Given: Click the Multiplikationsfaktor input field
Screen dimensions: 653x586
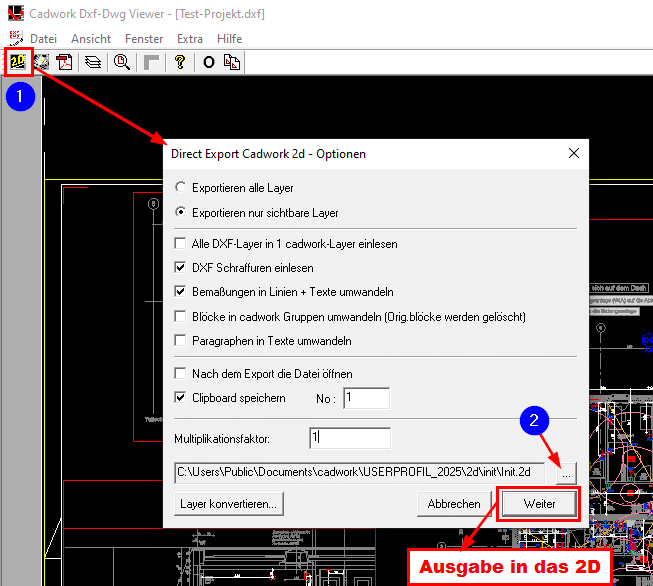Looking at the screenshot, I should point(350,438).
